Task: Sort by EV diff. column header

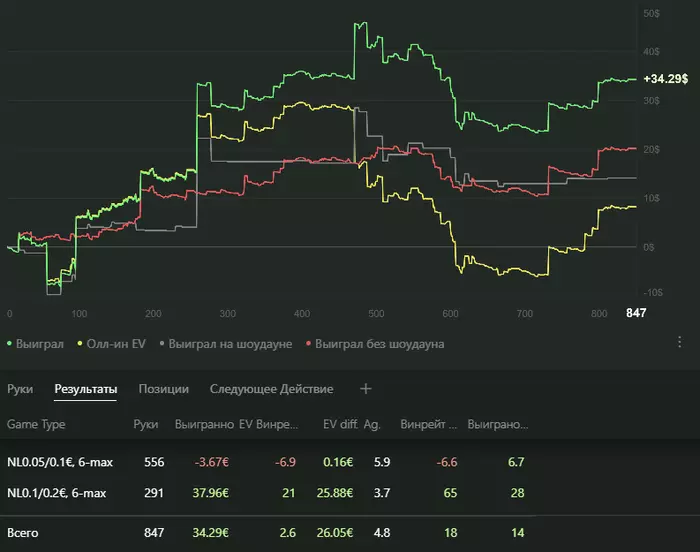Action: pyautogui.click(x=340, y=424)
